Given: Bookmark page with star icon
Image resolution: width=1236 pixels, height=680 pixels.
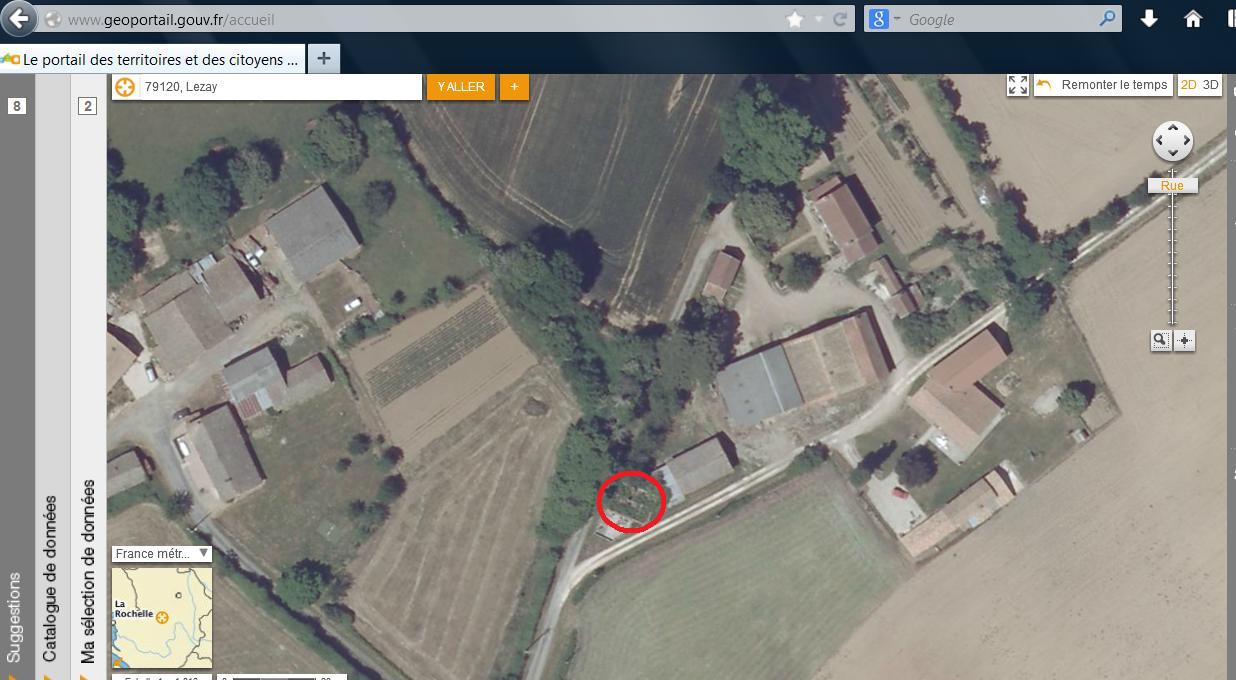Looking at the screenshot, I should tap(795, 19).
